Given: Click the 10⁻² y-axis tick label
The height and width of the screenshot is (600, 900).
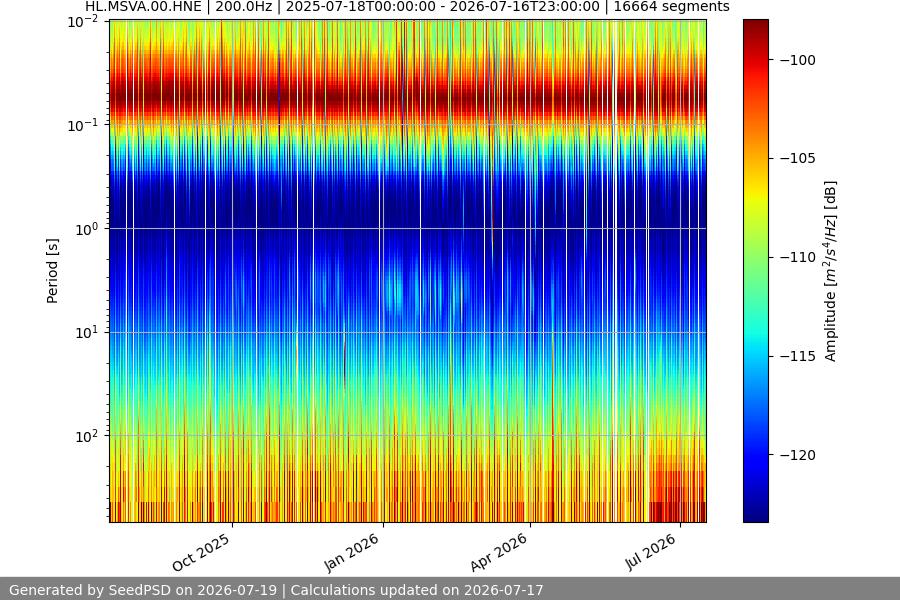Looking at the screenshot, I should 83,22.
